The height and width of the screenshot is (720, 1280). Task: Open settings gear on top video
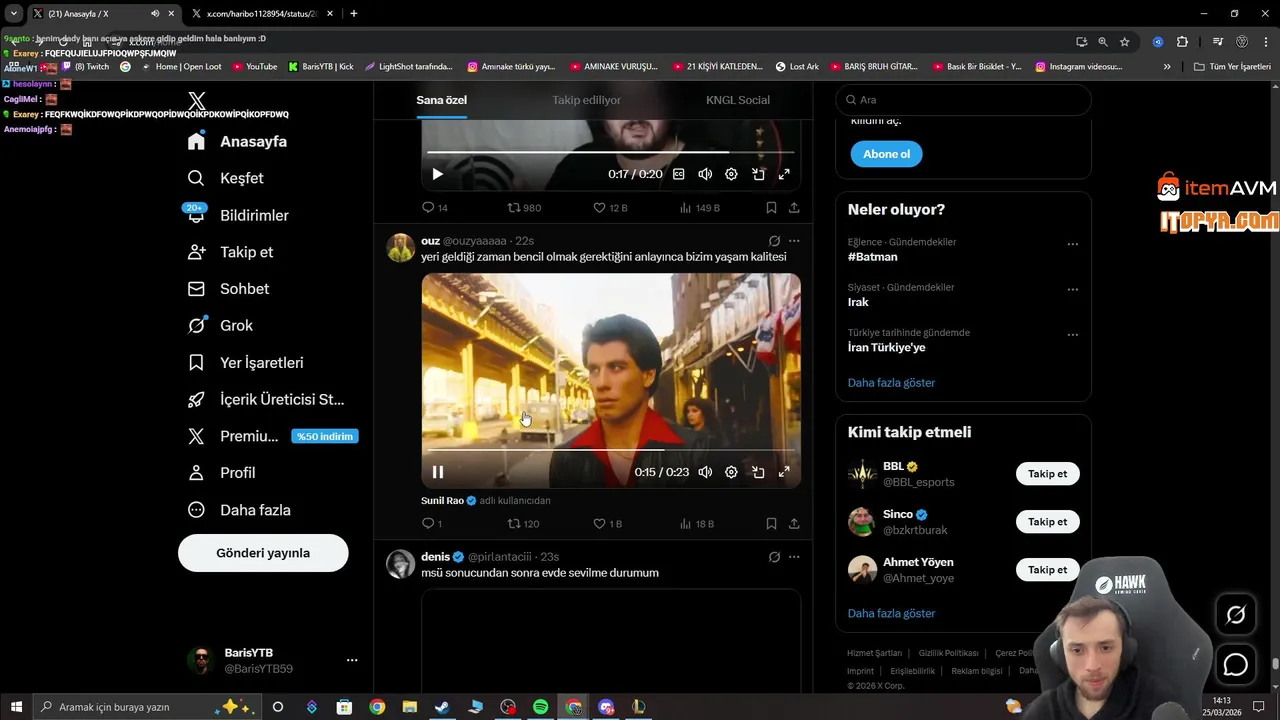tap(731, 174)
